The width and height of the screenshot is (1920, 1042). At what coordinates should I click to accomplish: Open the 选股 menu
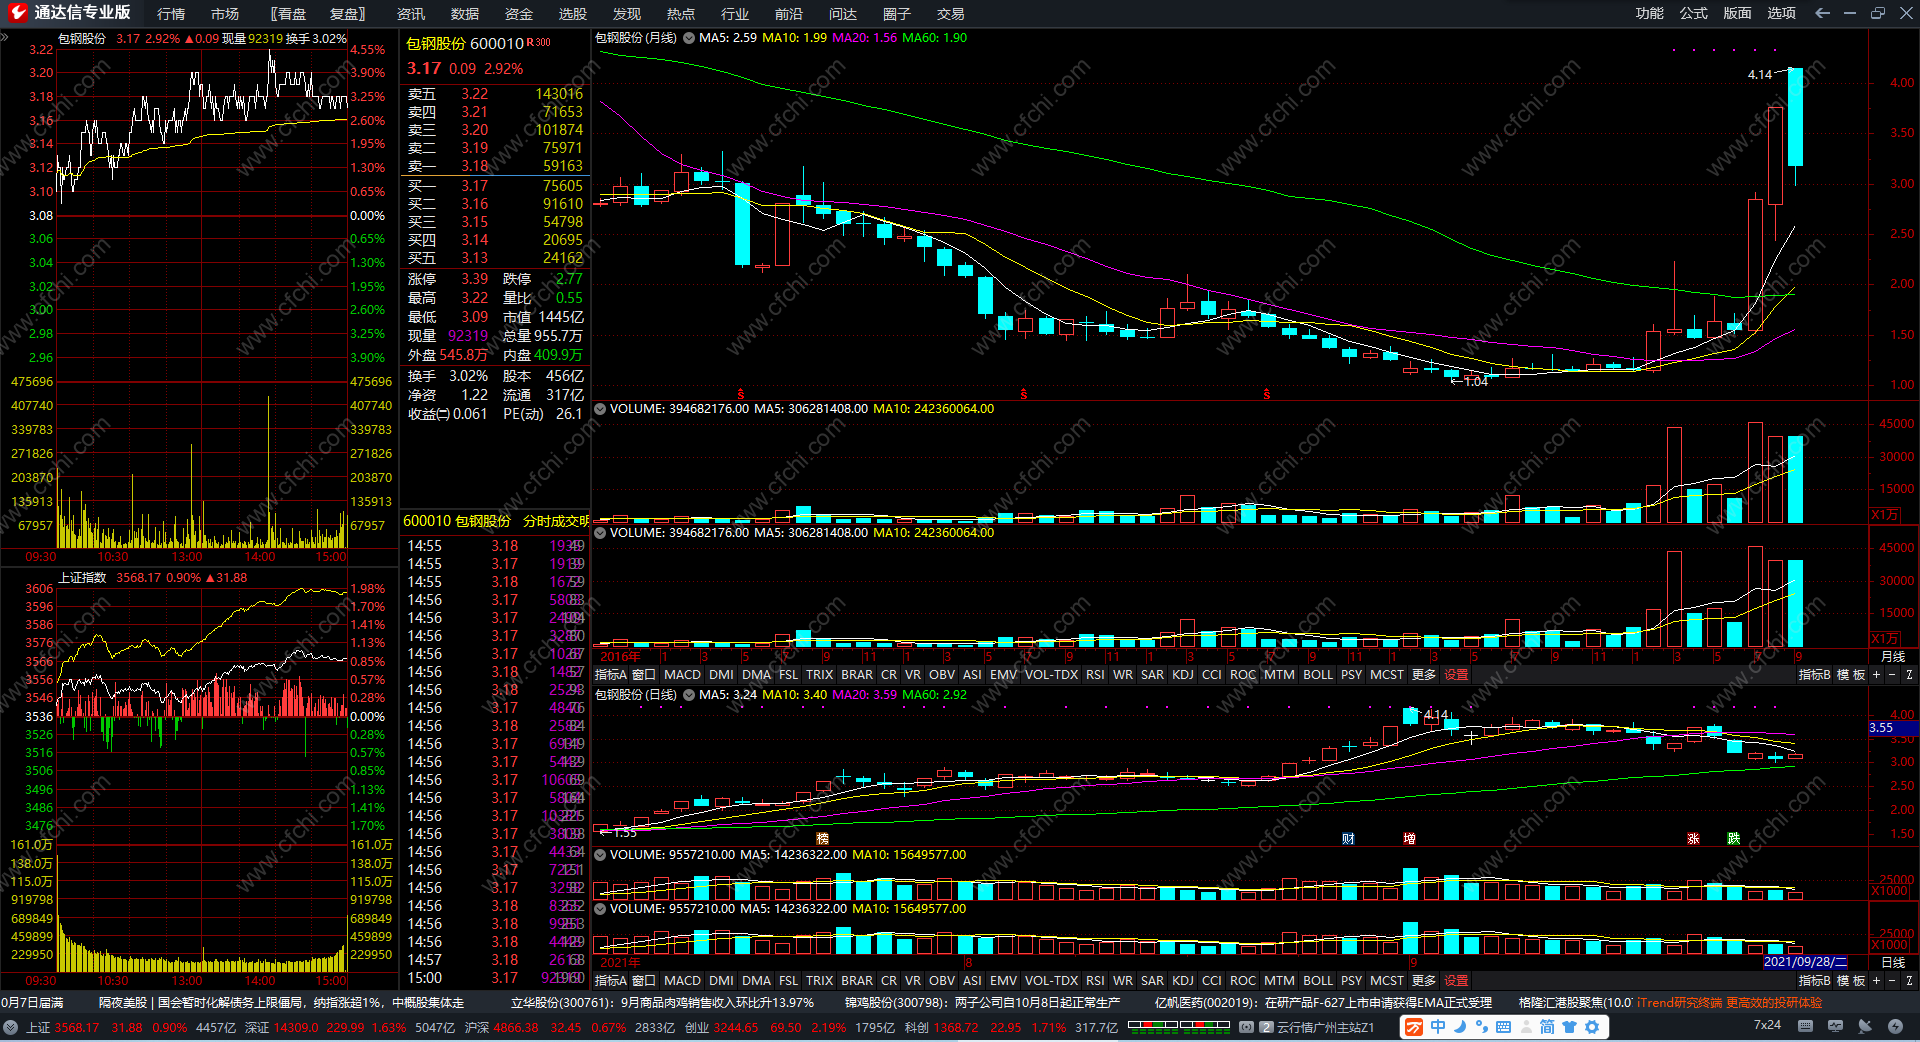573,14
